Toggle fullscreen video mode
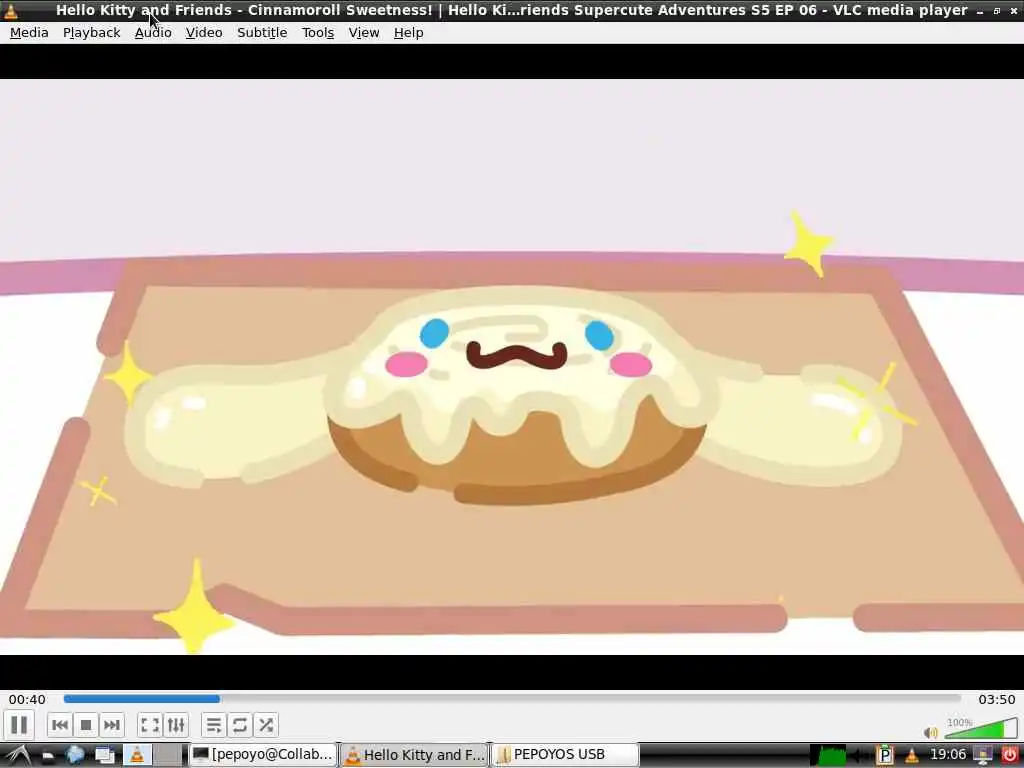The width and height of the screenshot is (1024, 768). point(150,725)
